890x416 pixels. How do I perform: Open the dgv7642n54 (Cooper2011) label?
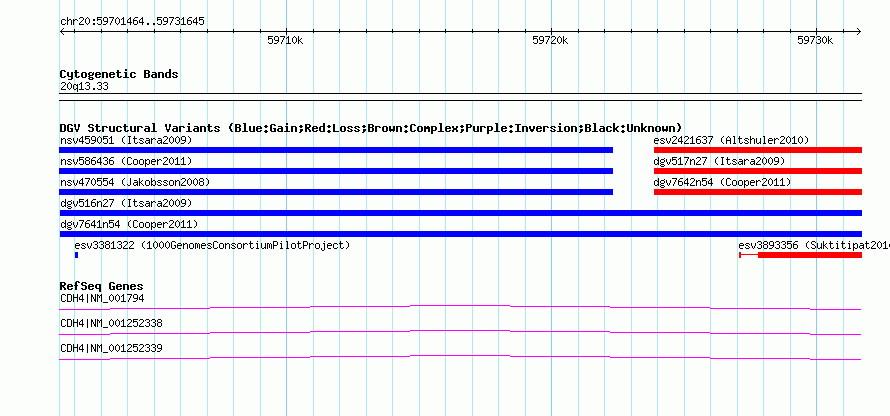click(x=722, y=182)
